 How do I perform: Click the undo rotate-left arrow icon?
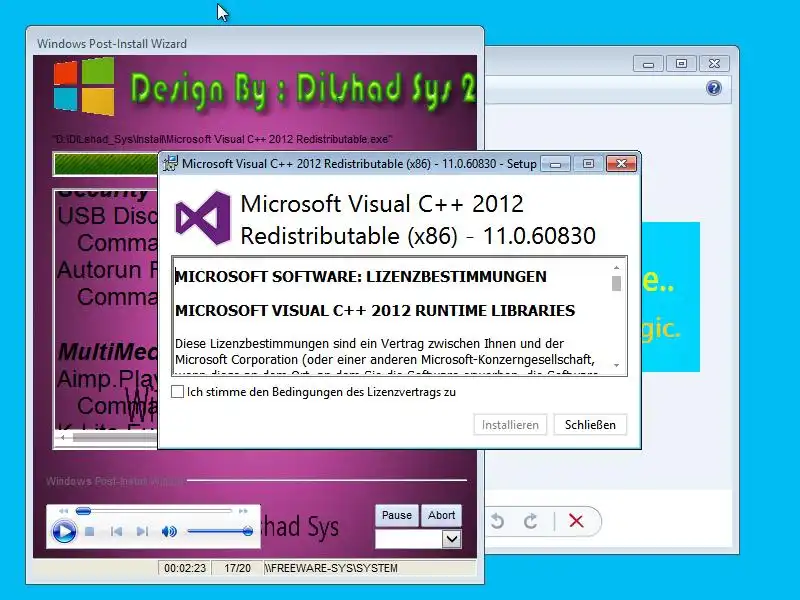point(497,521)
